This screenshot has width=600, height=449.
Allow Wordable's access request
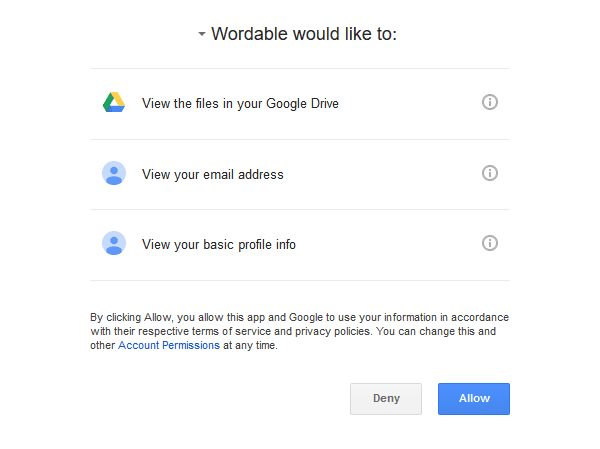coord(474,399)
